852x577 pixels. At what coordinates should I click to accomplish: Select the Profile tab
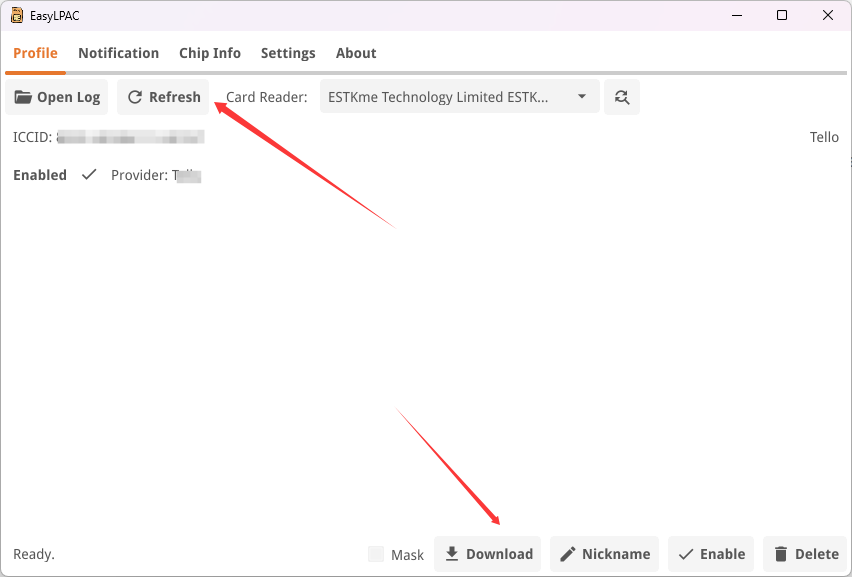click(x=35, y=53)
